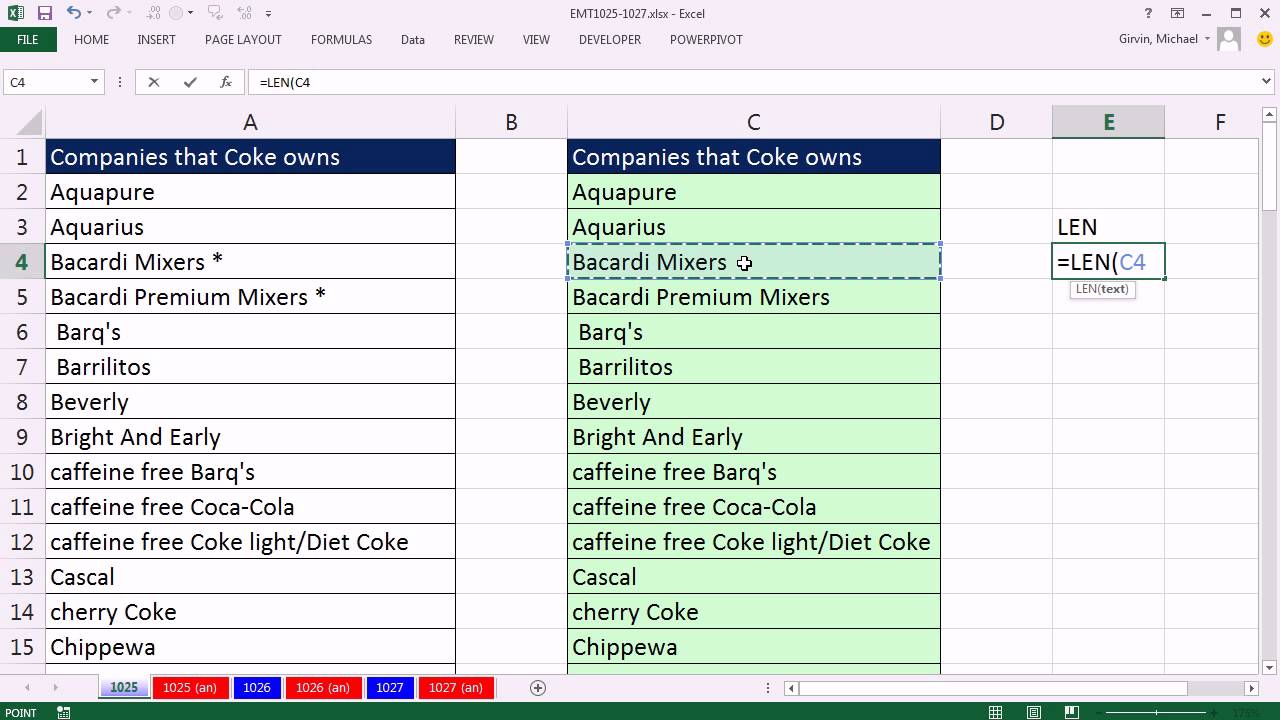Viewport: 1280px width, 720px height.
Task: Expand the formula bar
Action: (1267, 82)
